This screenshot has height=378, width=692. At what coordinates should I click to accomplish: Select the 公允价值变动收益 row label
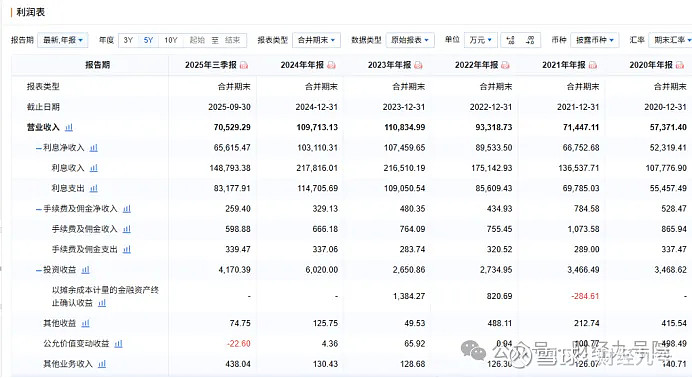click(76, 344)
